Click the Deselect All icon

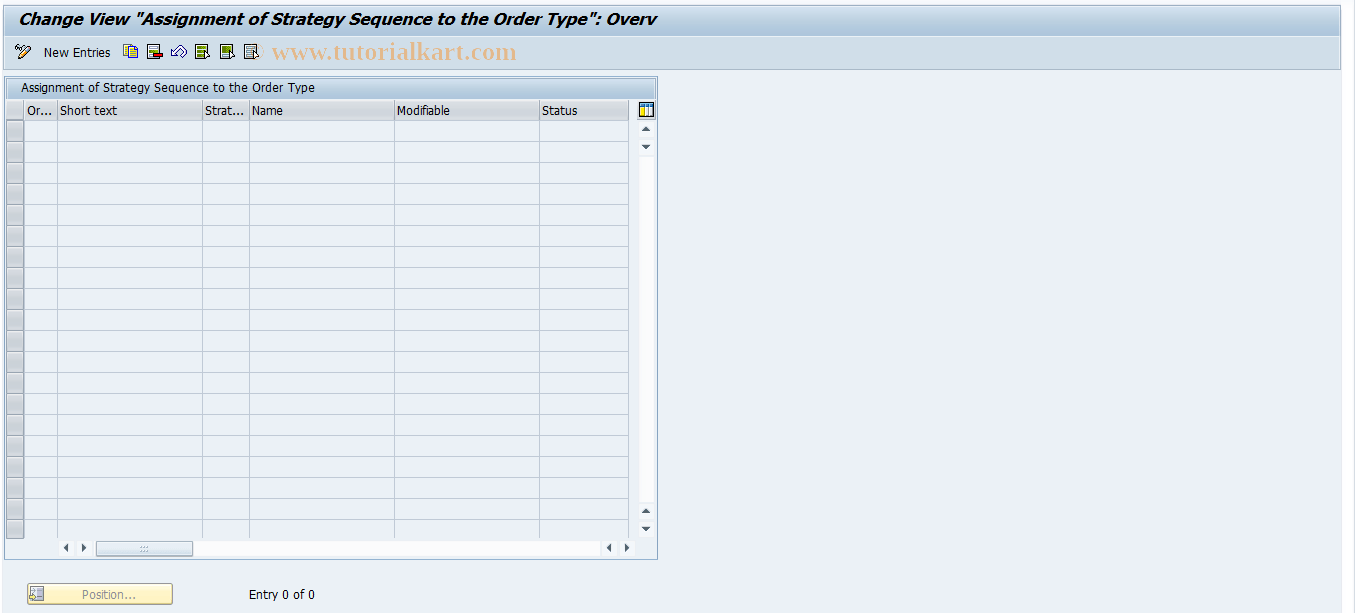pyautogui.click(x=251, y=51)
